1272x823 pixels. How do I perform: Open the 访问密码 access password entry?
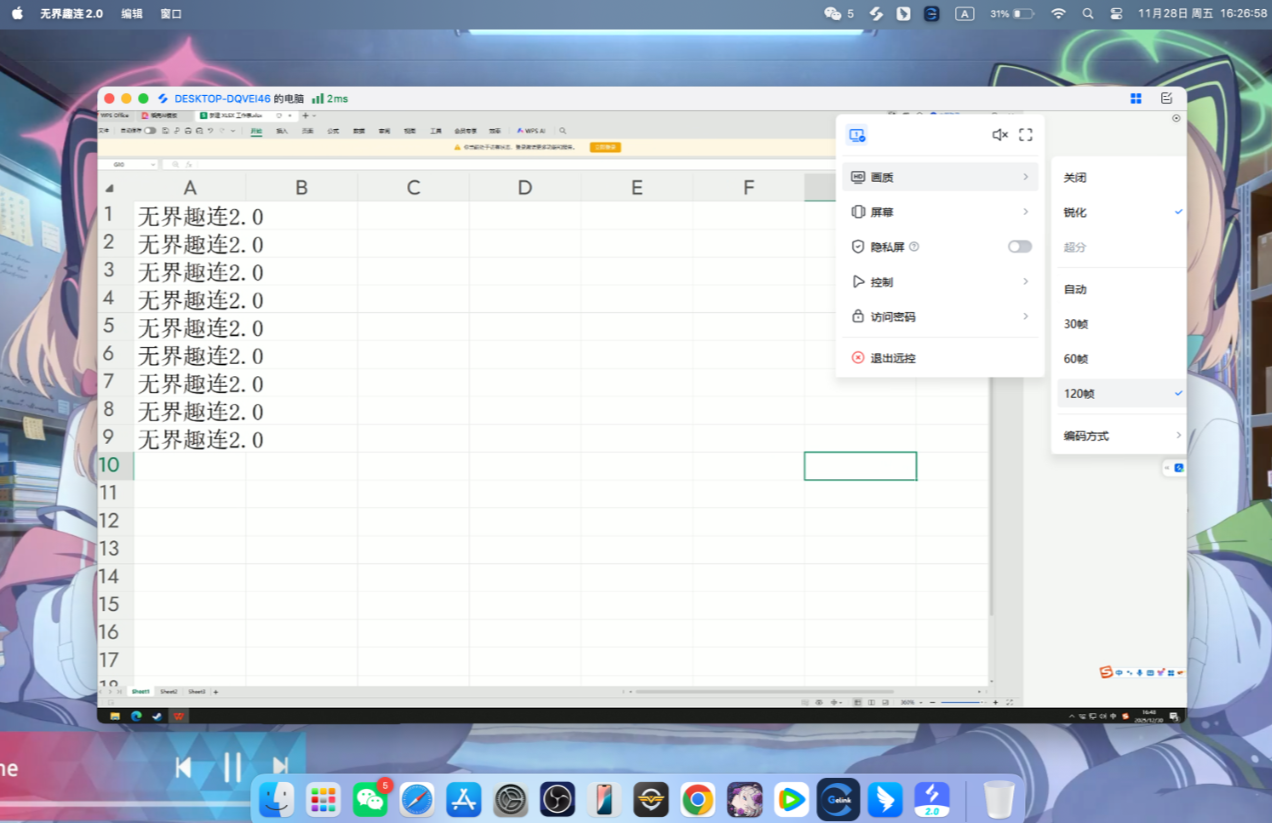[940, 317]
